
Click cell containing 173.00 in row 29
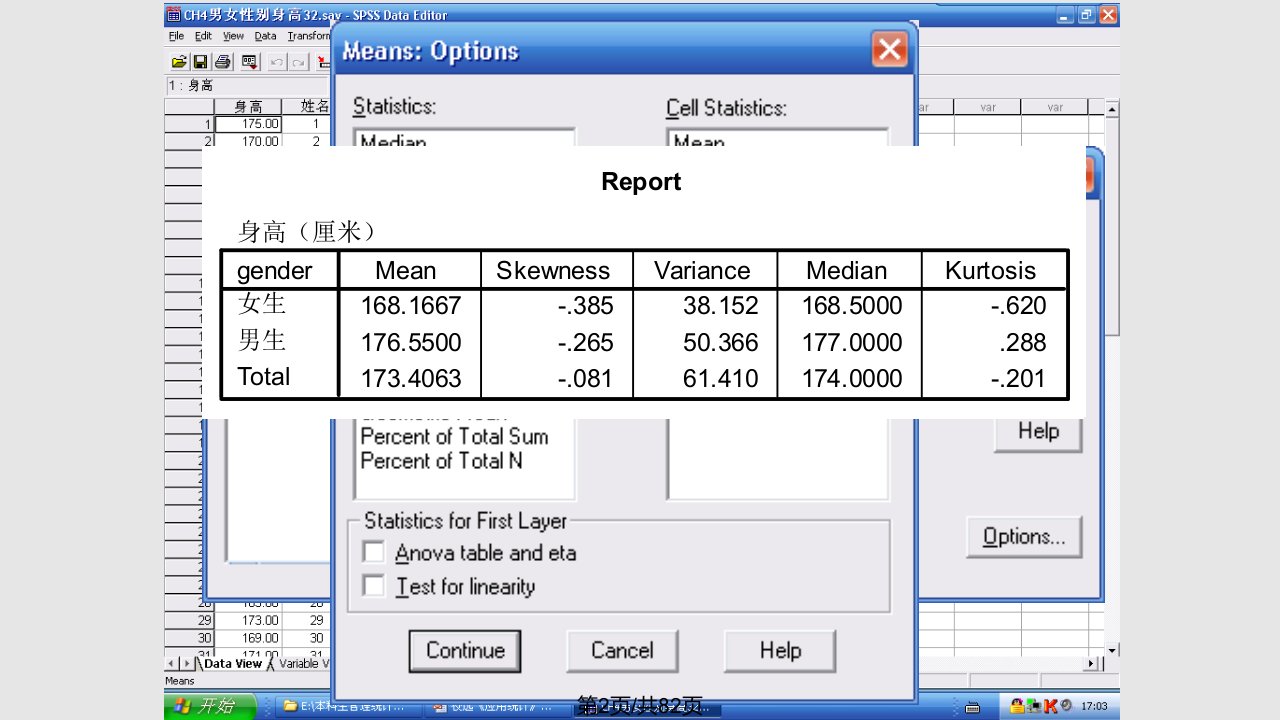click(248, 620)
